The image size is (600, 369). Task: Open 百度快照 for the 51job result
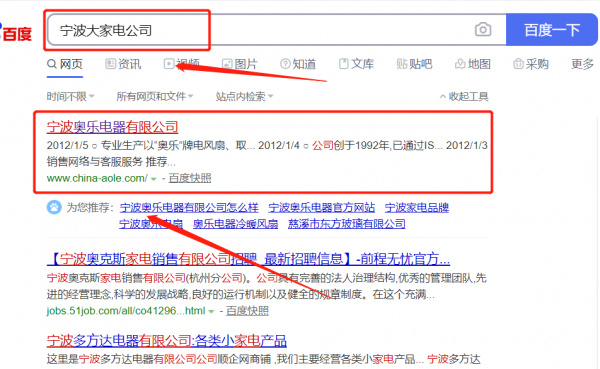click(247, 311)
